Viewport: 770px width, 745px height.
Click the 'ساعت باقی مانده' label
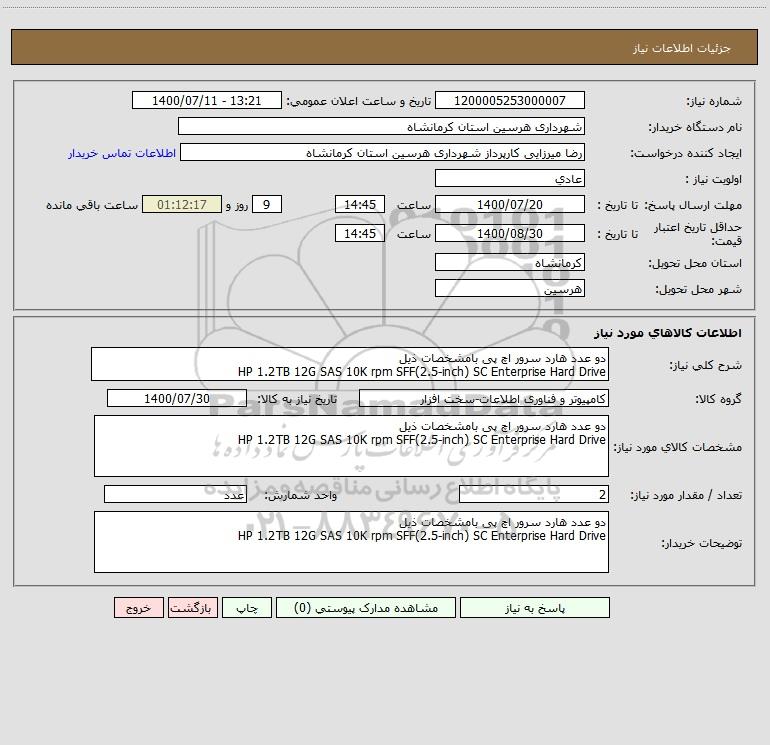92,205
